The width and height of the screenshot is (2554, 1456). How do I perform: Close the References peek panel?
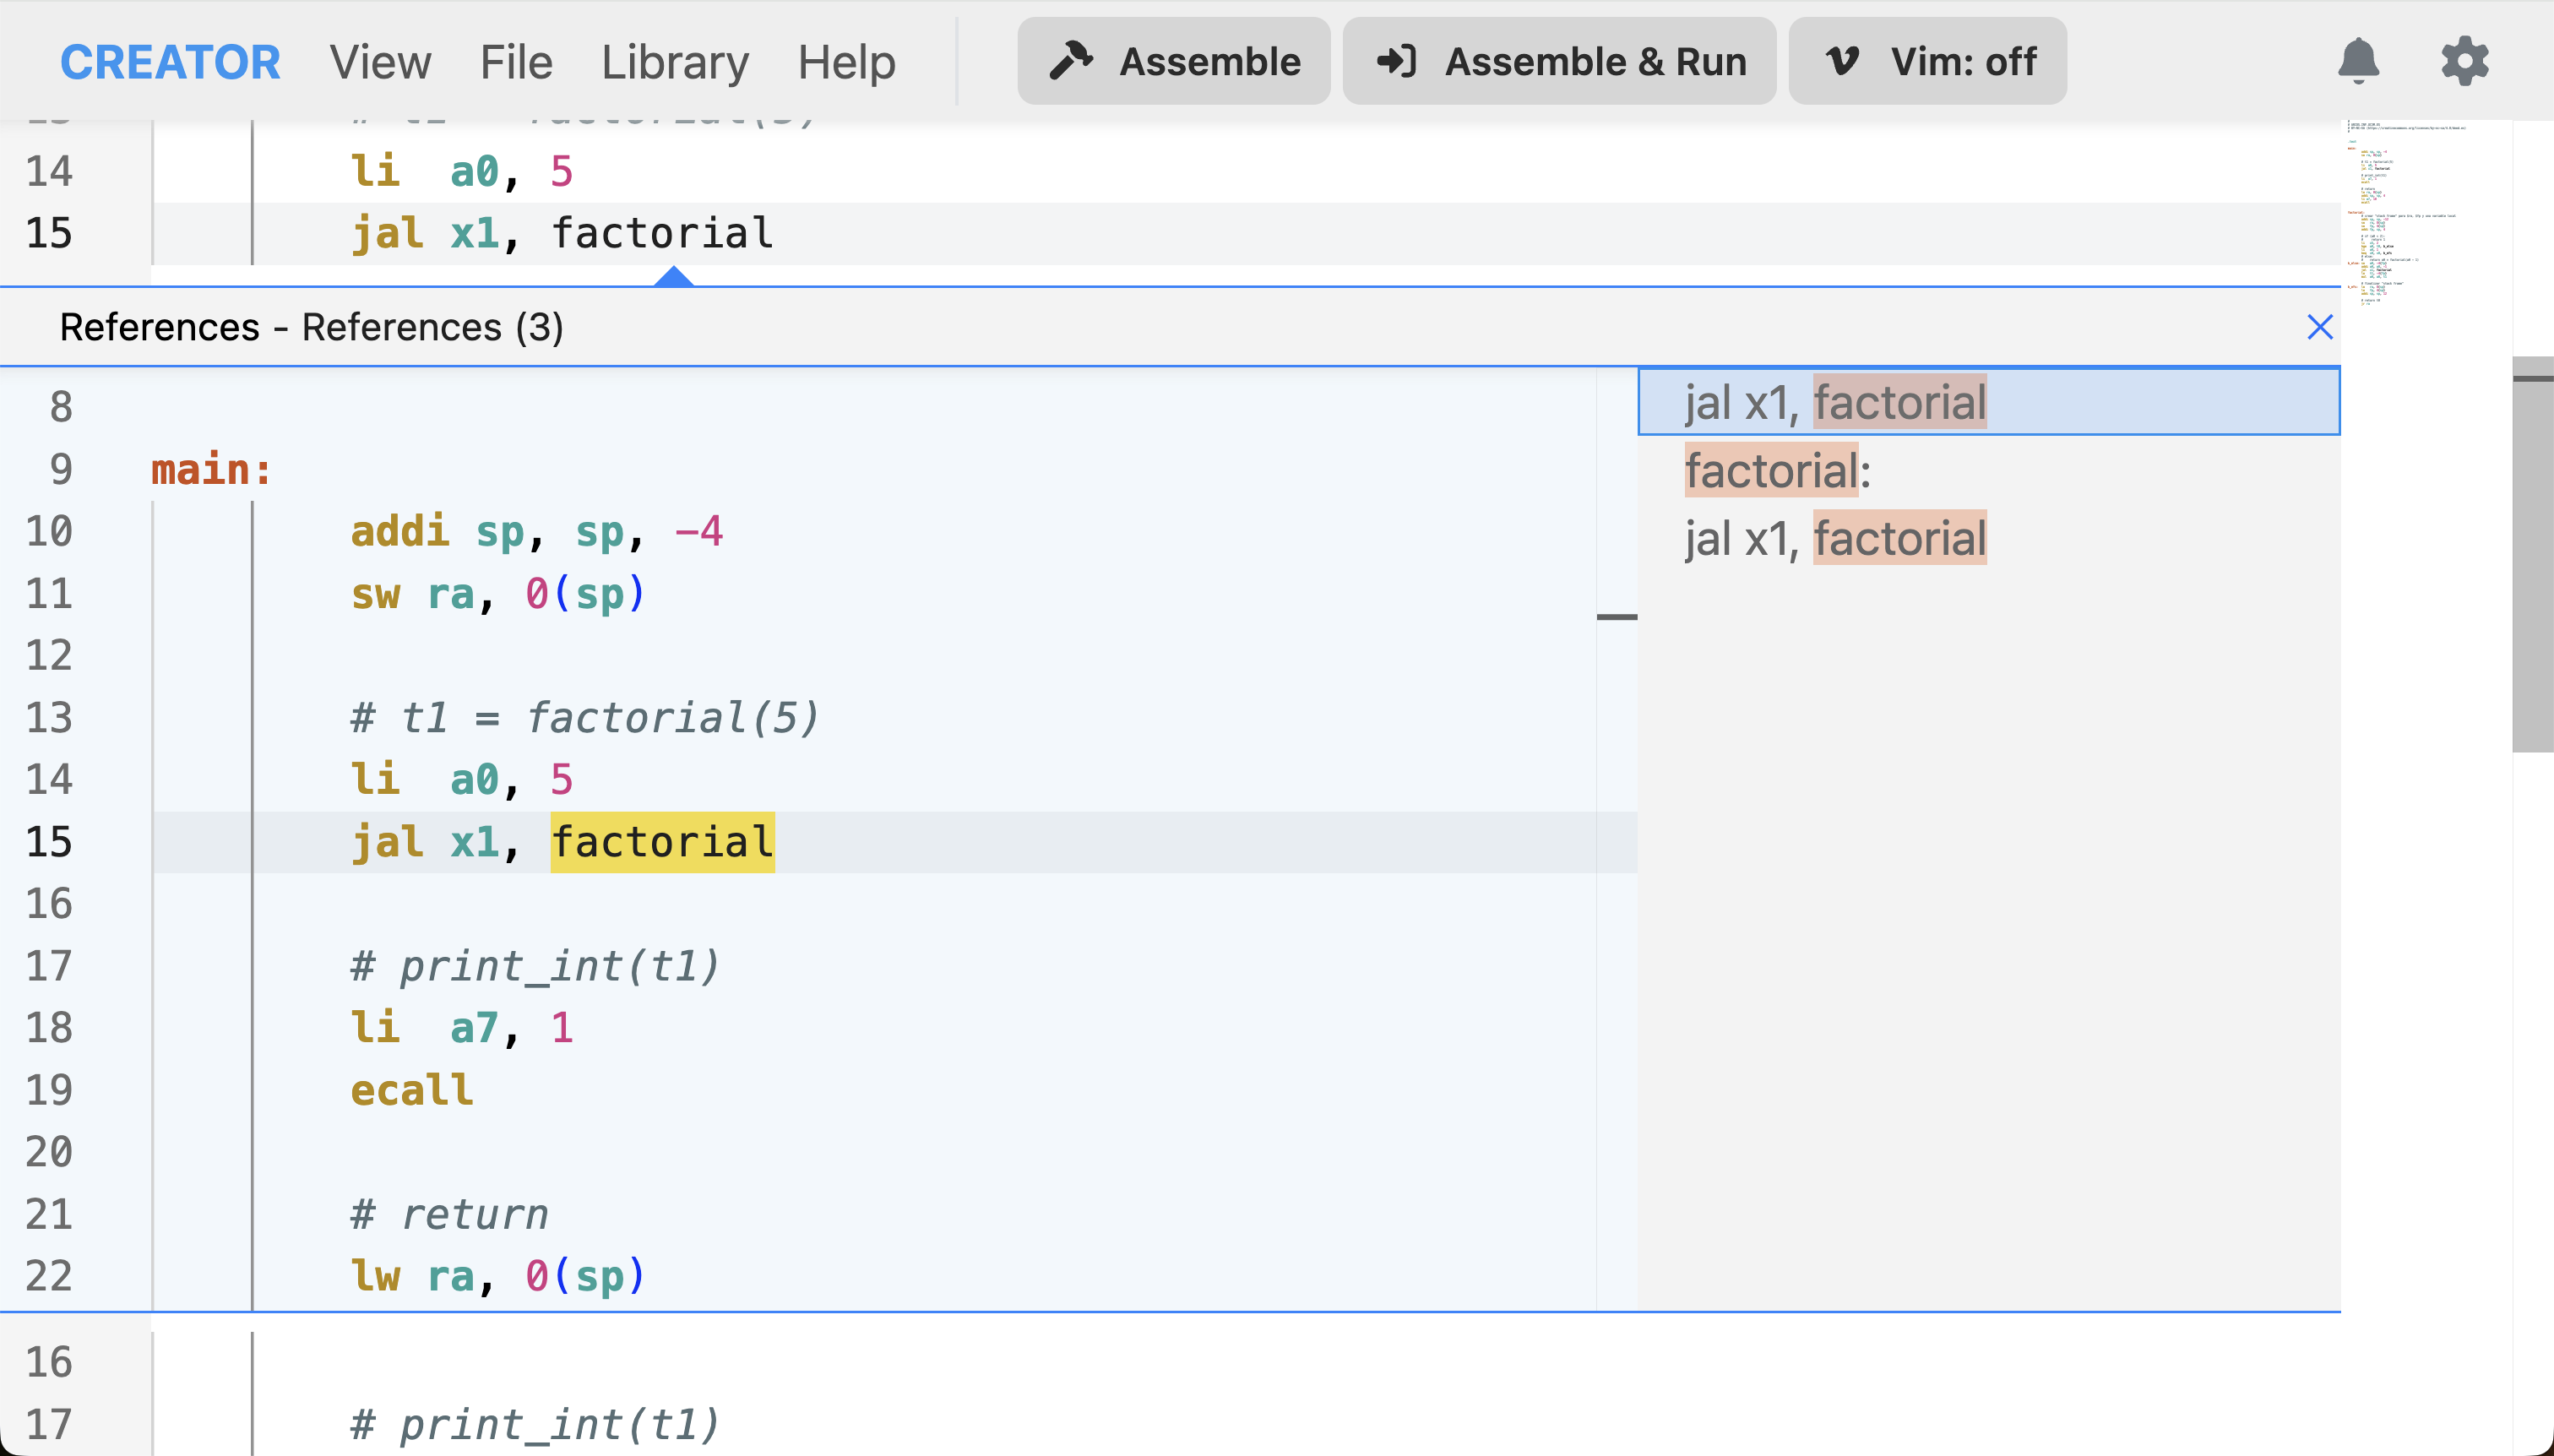[x=2319, y=327]
